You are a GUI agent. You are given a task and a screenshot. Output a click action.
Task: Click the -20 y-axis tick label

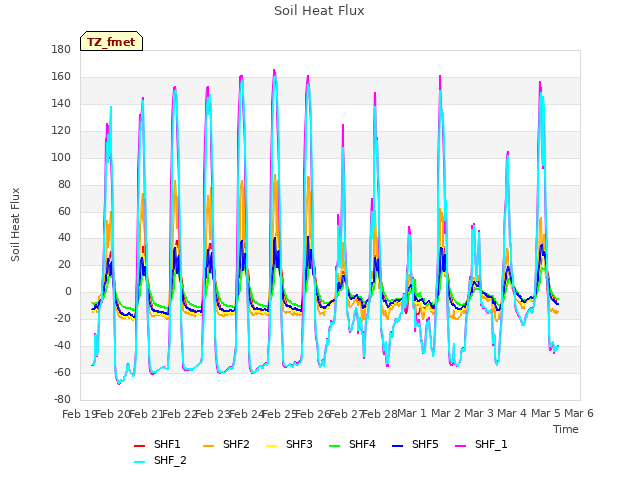coord(62,318)
